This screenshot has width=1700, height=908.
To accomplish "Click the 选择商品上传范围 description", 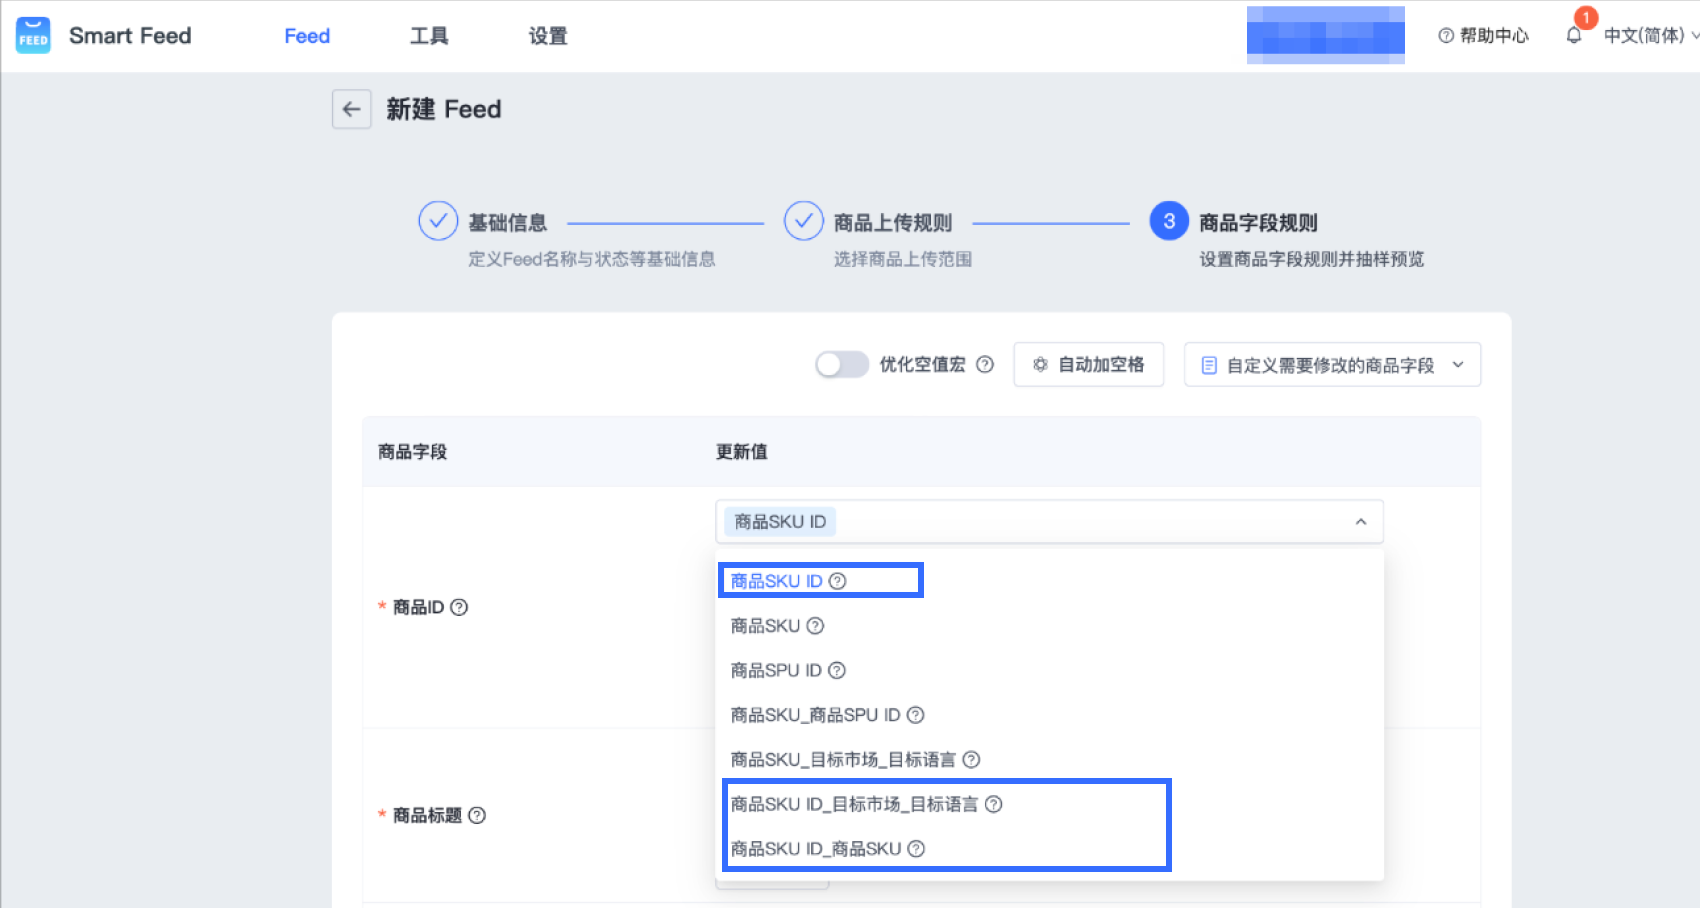I will (x=903, y=259).
